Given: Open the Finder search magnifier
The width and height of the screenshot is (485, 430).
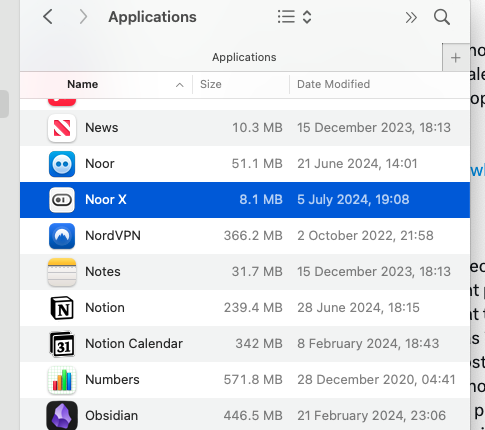Looking at the screenshot, I should tap(442, 17).
